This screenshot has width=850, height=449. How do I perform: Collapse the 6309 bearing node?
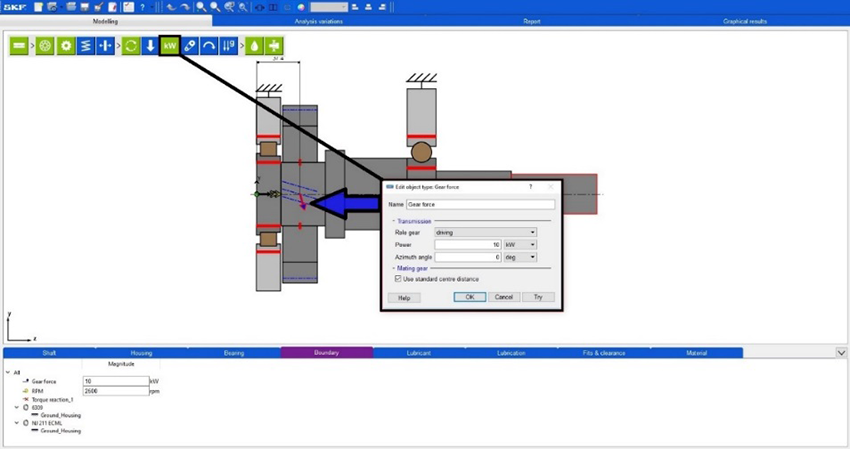pyautogui.click(x=17, y=407)
